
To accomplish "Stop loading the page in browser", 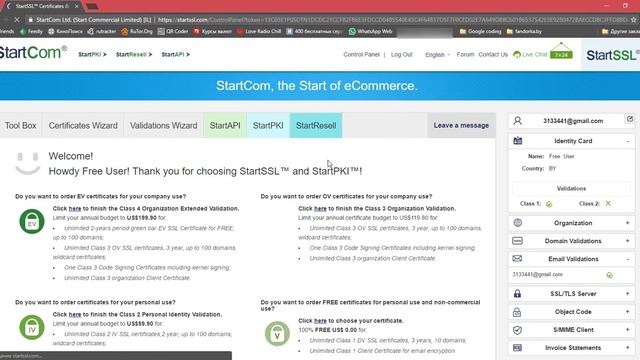I will 17,20.
